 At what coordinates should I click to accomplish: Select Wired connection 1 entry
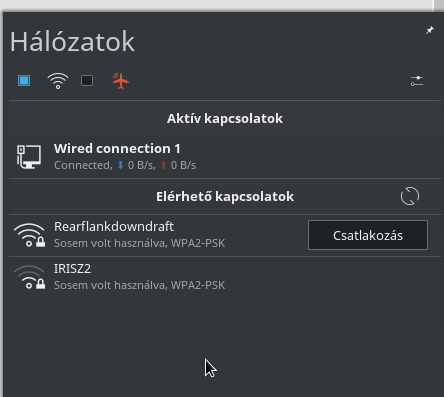[x=225, y=157]
